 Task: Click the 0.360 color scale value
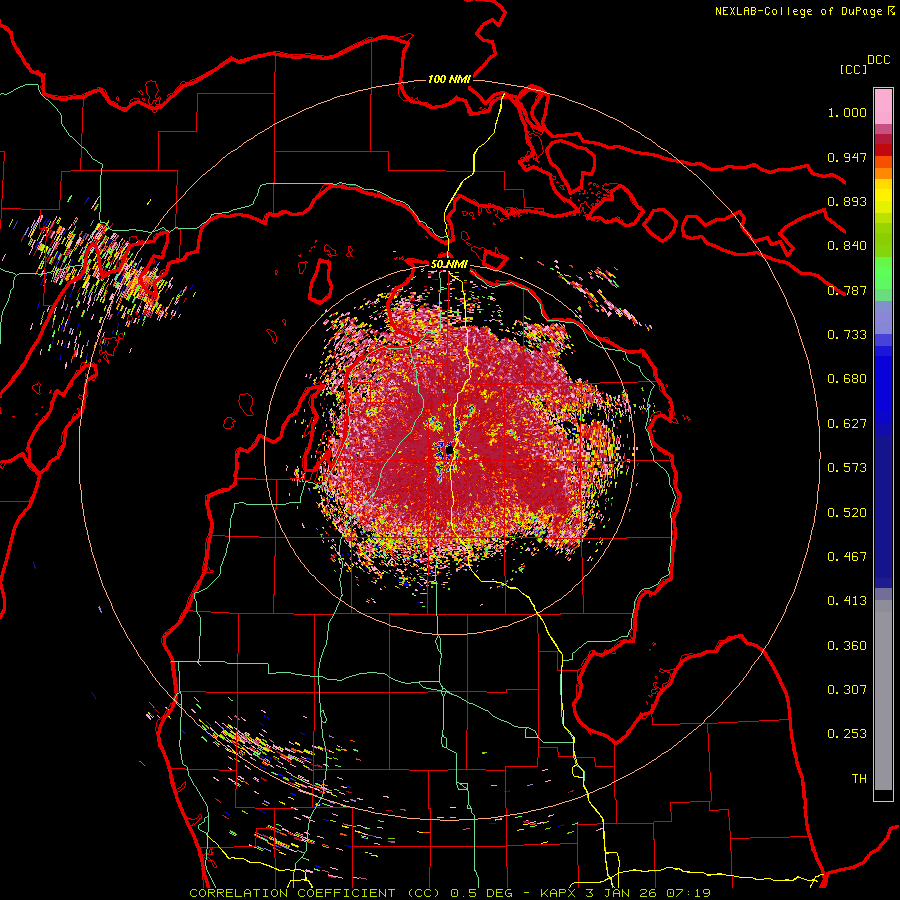click(x=847, y=646)
